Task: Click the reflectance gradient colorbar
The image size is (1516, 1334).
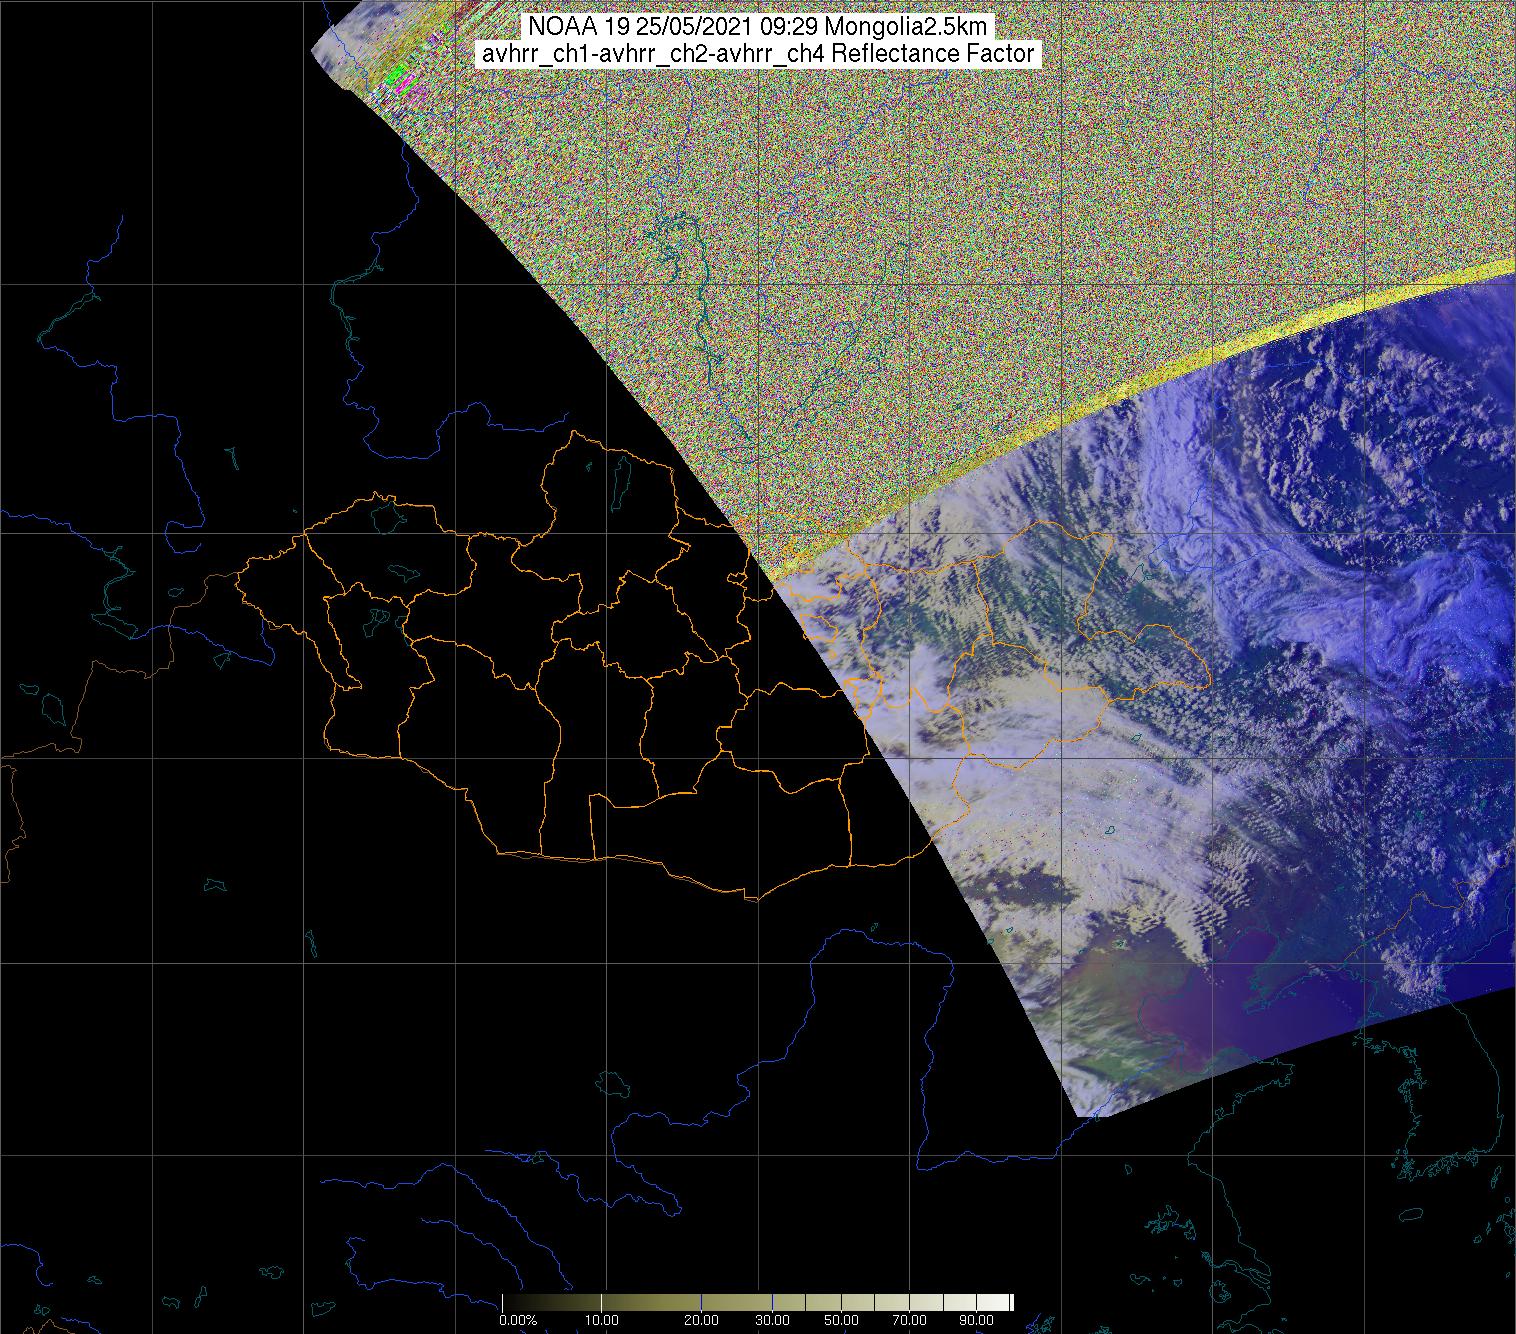Action: click(757, 1303)
